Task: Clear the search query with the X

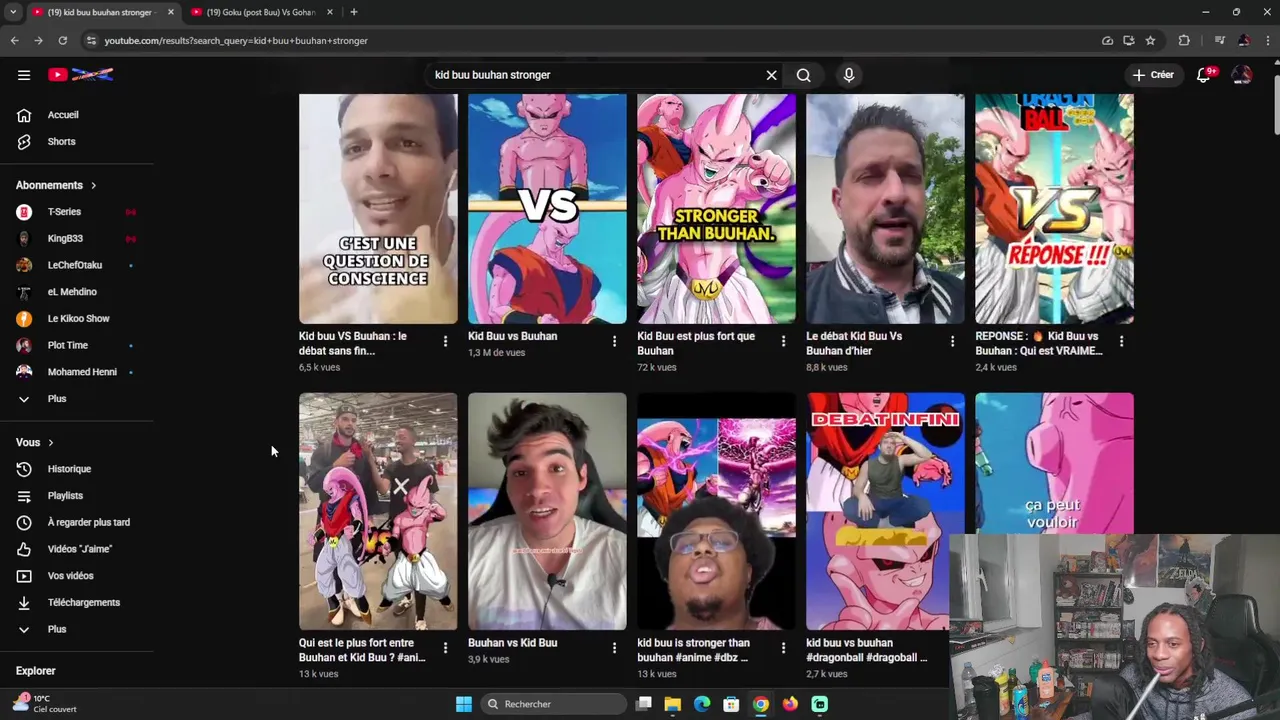Action: coord(771,75)
